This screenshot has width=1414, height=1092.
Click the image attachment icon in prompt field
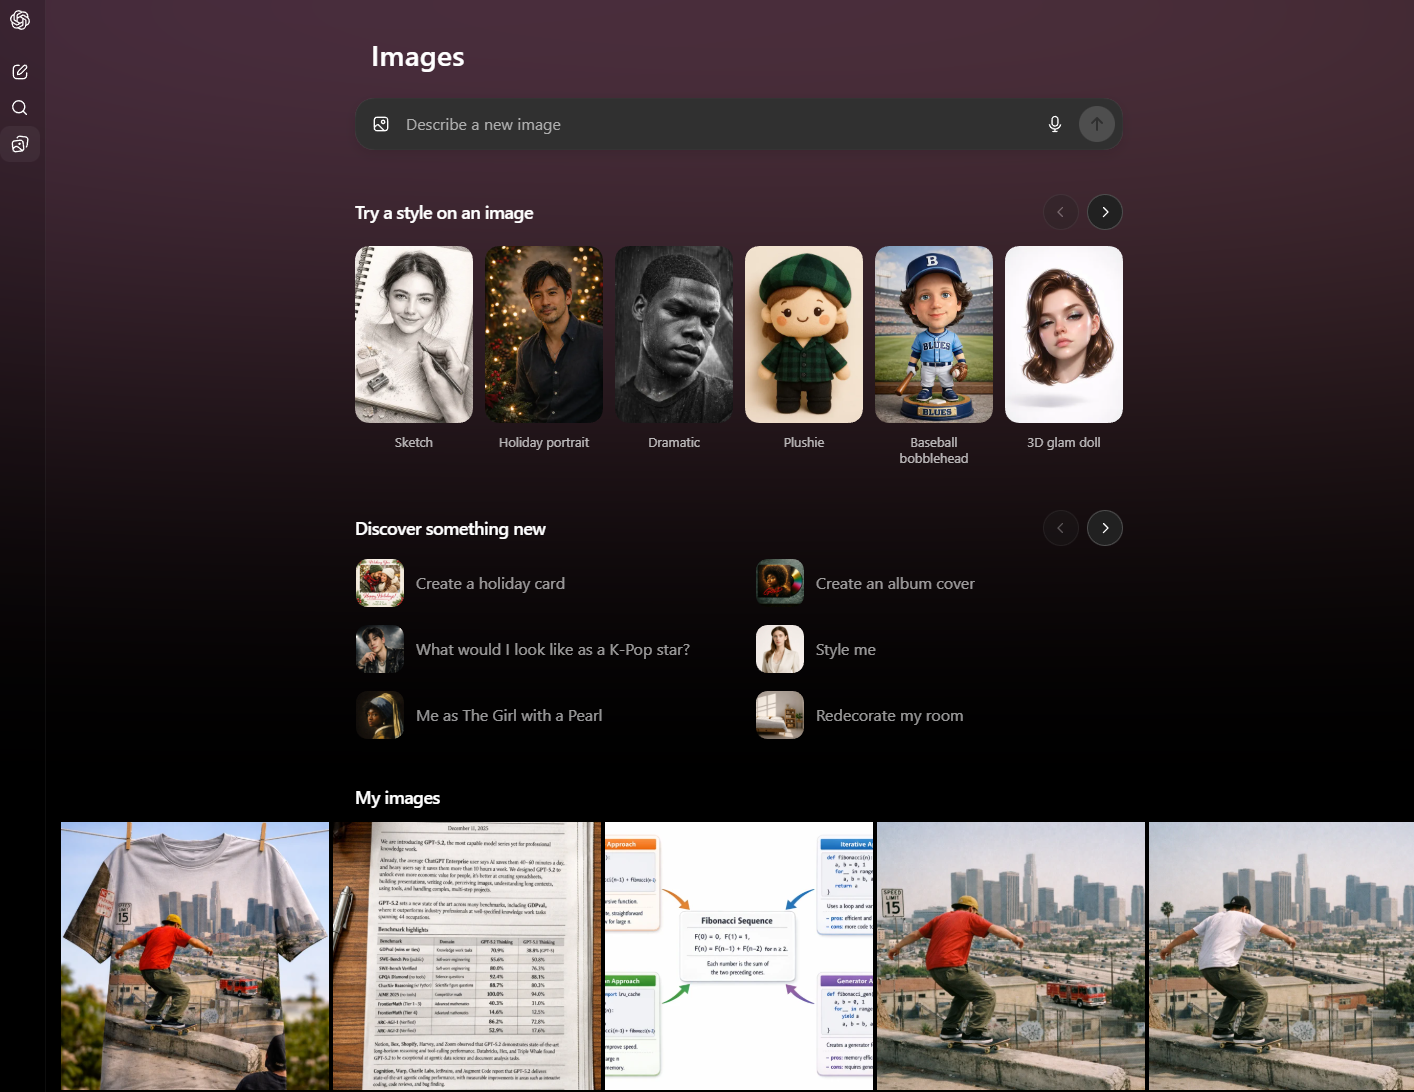click(x=381, y=124)
